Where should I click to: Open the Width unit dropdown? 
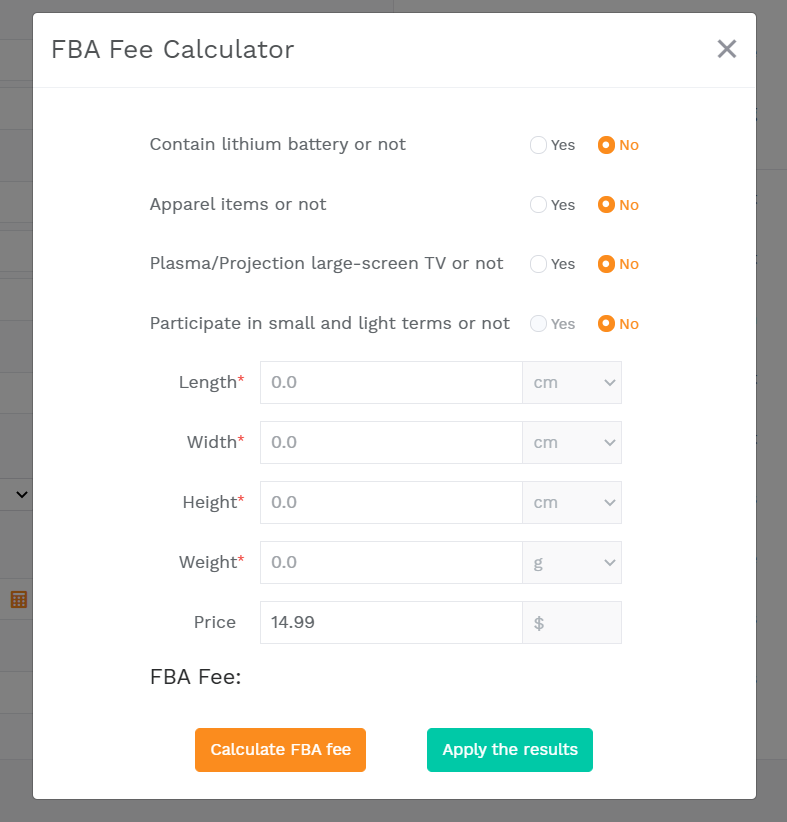tap(572, 442)
